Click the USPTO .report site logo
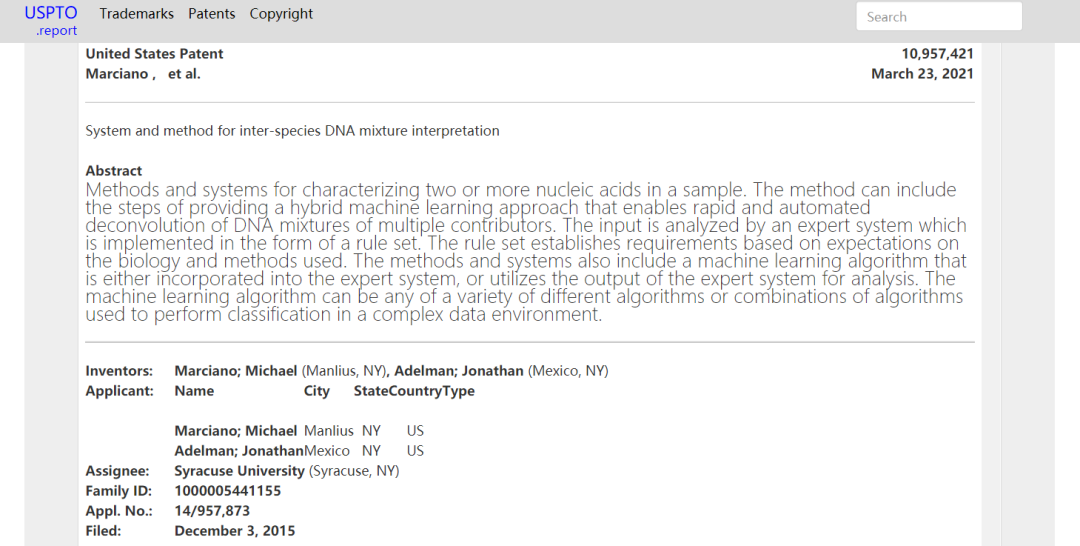 click(51, 21)
